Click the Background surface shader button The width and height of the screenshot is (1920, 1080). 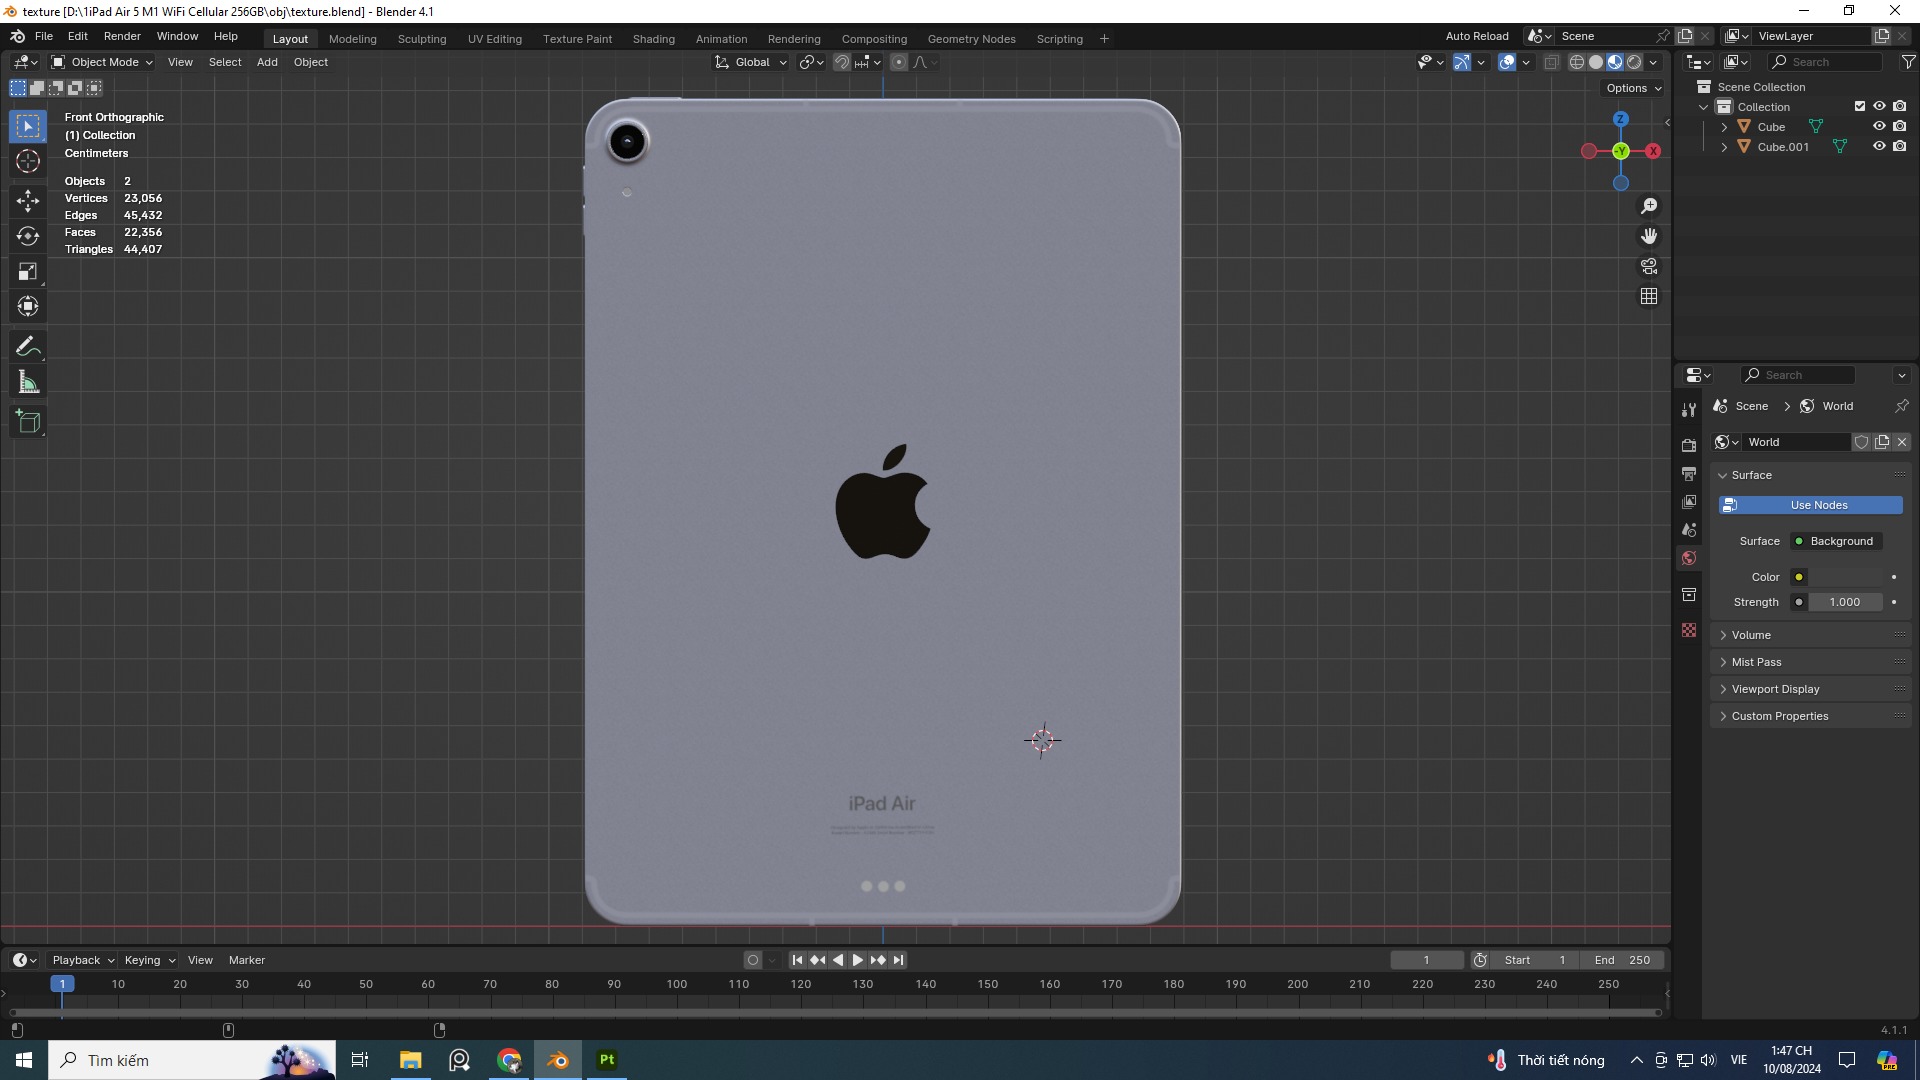[1836, 541]
